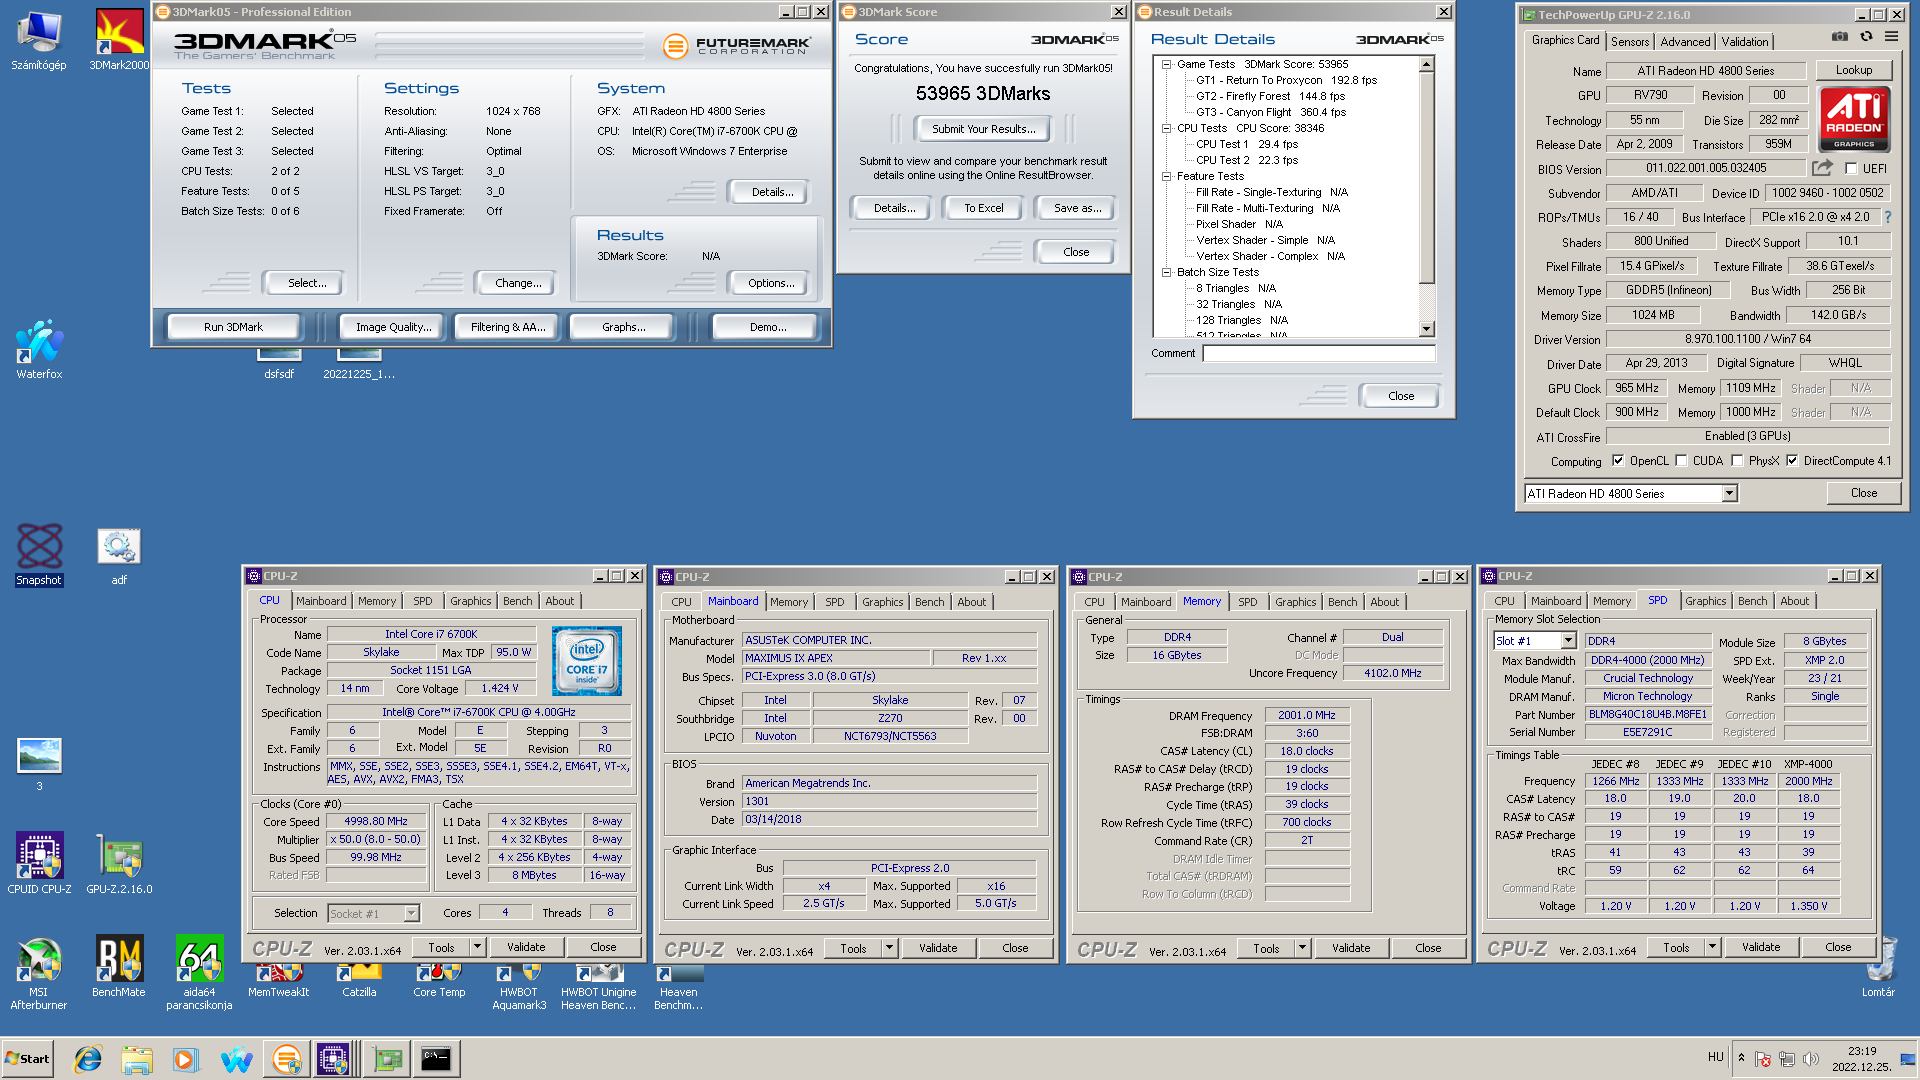Select aida64 parancsikonja desktop shortcut
The height and width of the screenshot is (1080, 1920).
coord(199,973)
